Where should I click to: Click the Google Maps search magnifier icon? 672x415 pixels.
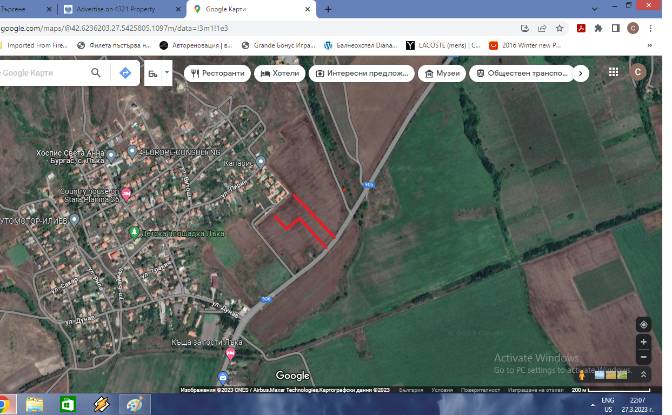coord(96,73)
